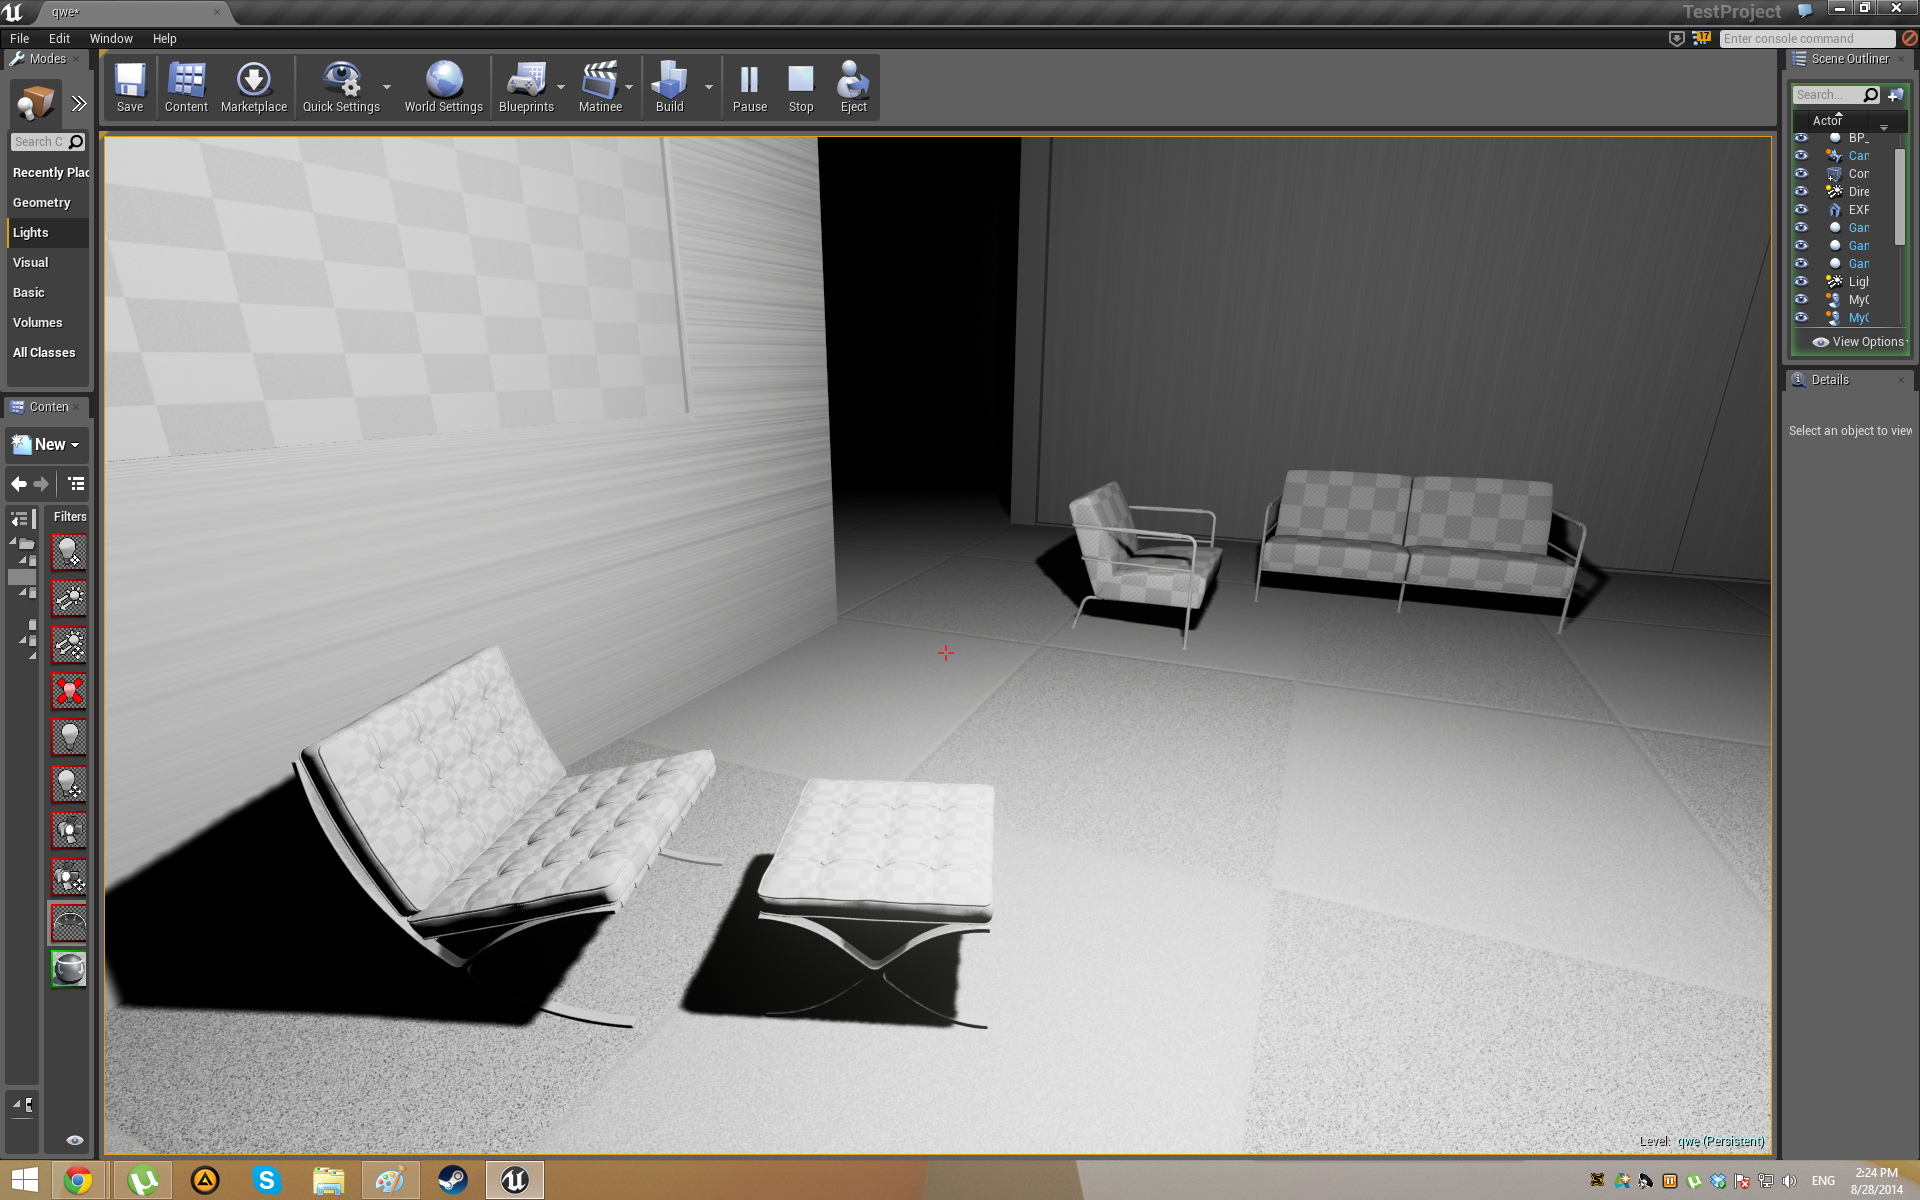Screen dimensions: 1920x1200
Task: Select the sphere reflection capture asset thumbnail
Action: pos(69,968)
